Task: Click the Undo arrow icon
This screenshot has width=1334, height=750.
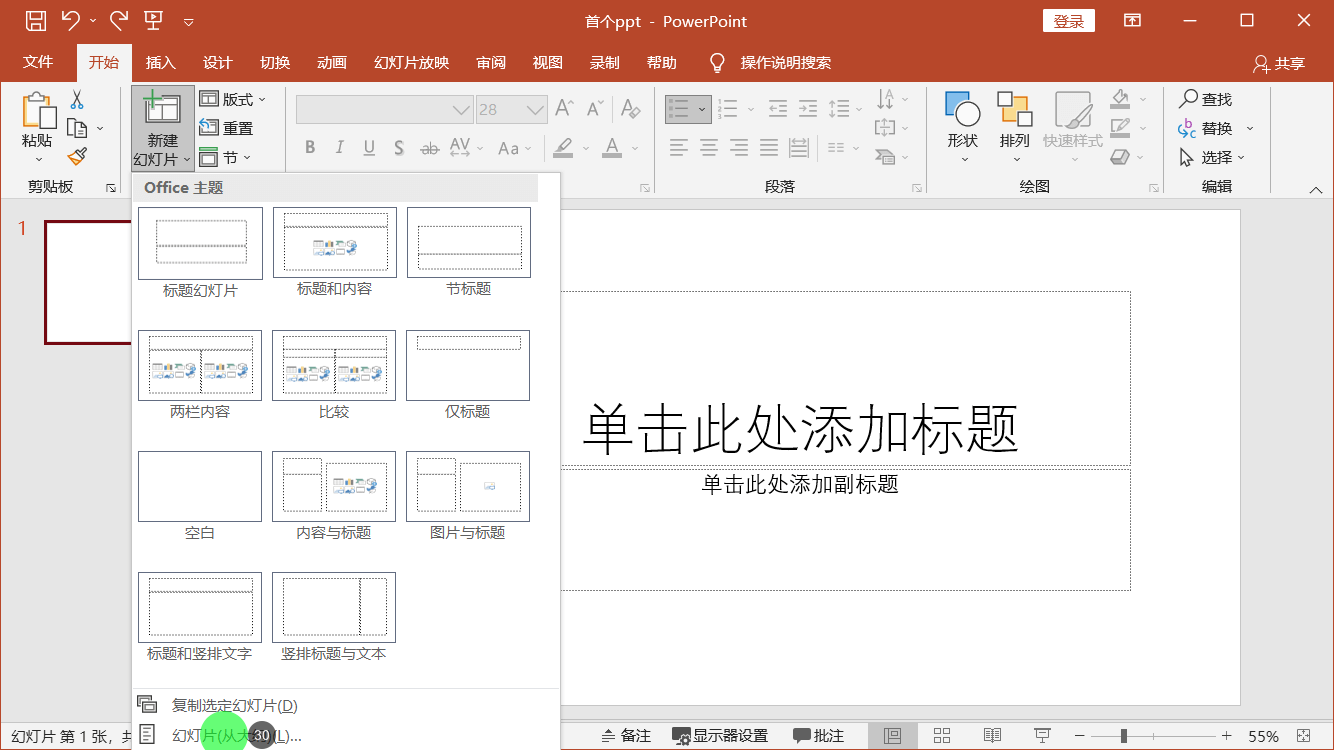Action: [70, 20]
